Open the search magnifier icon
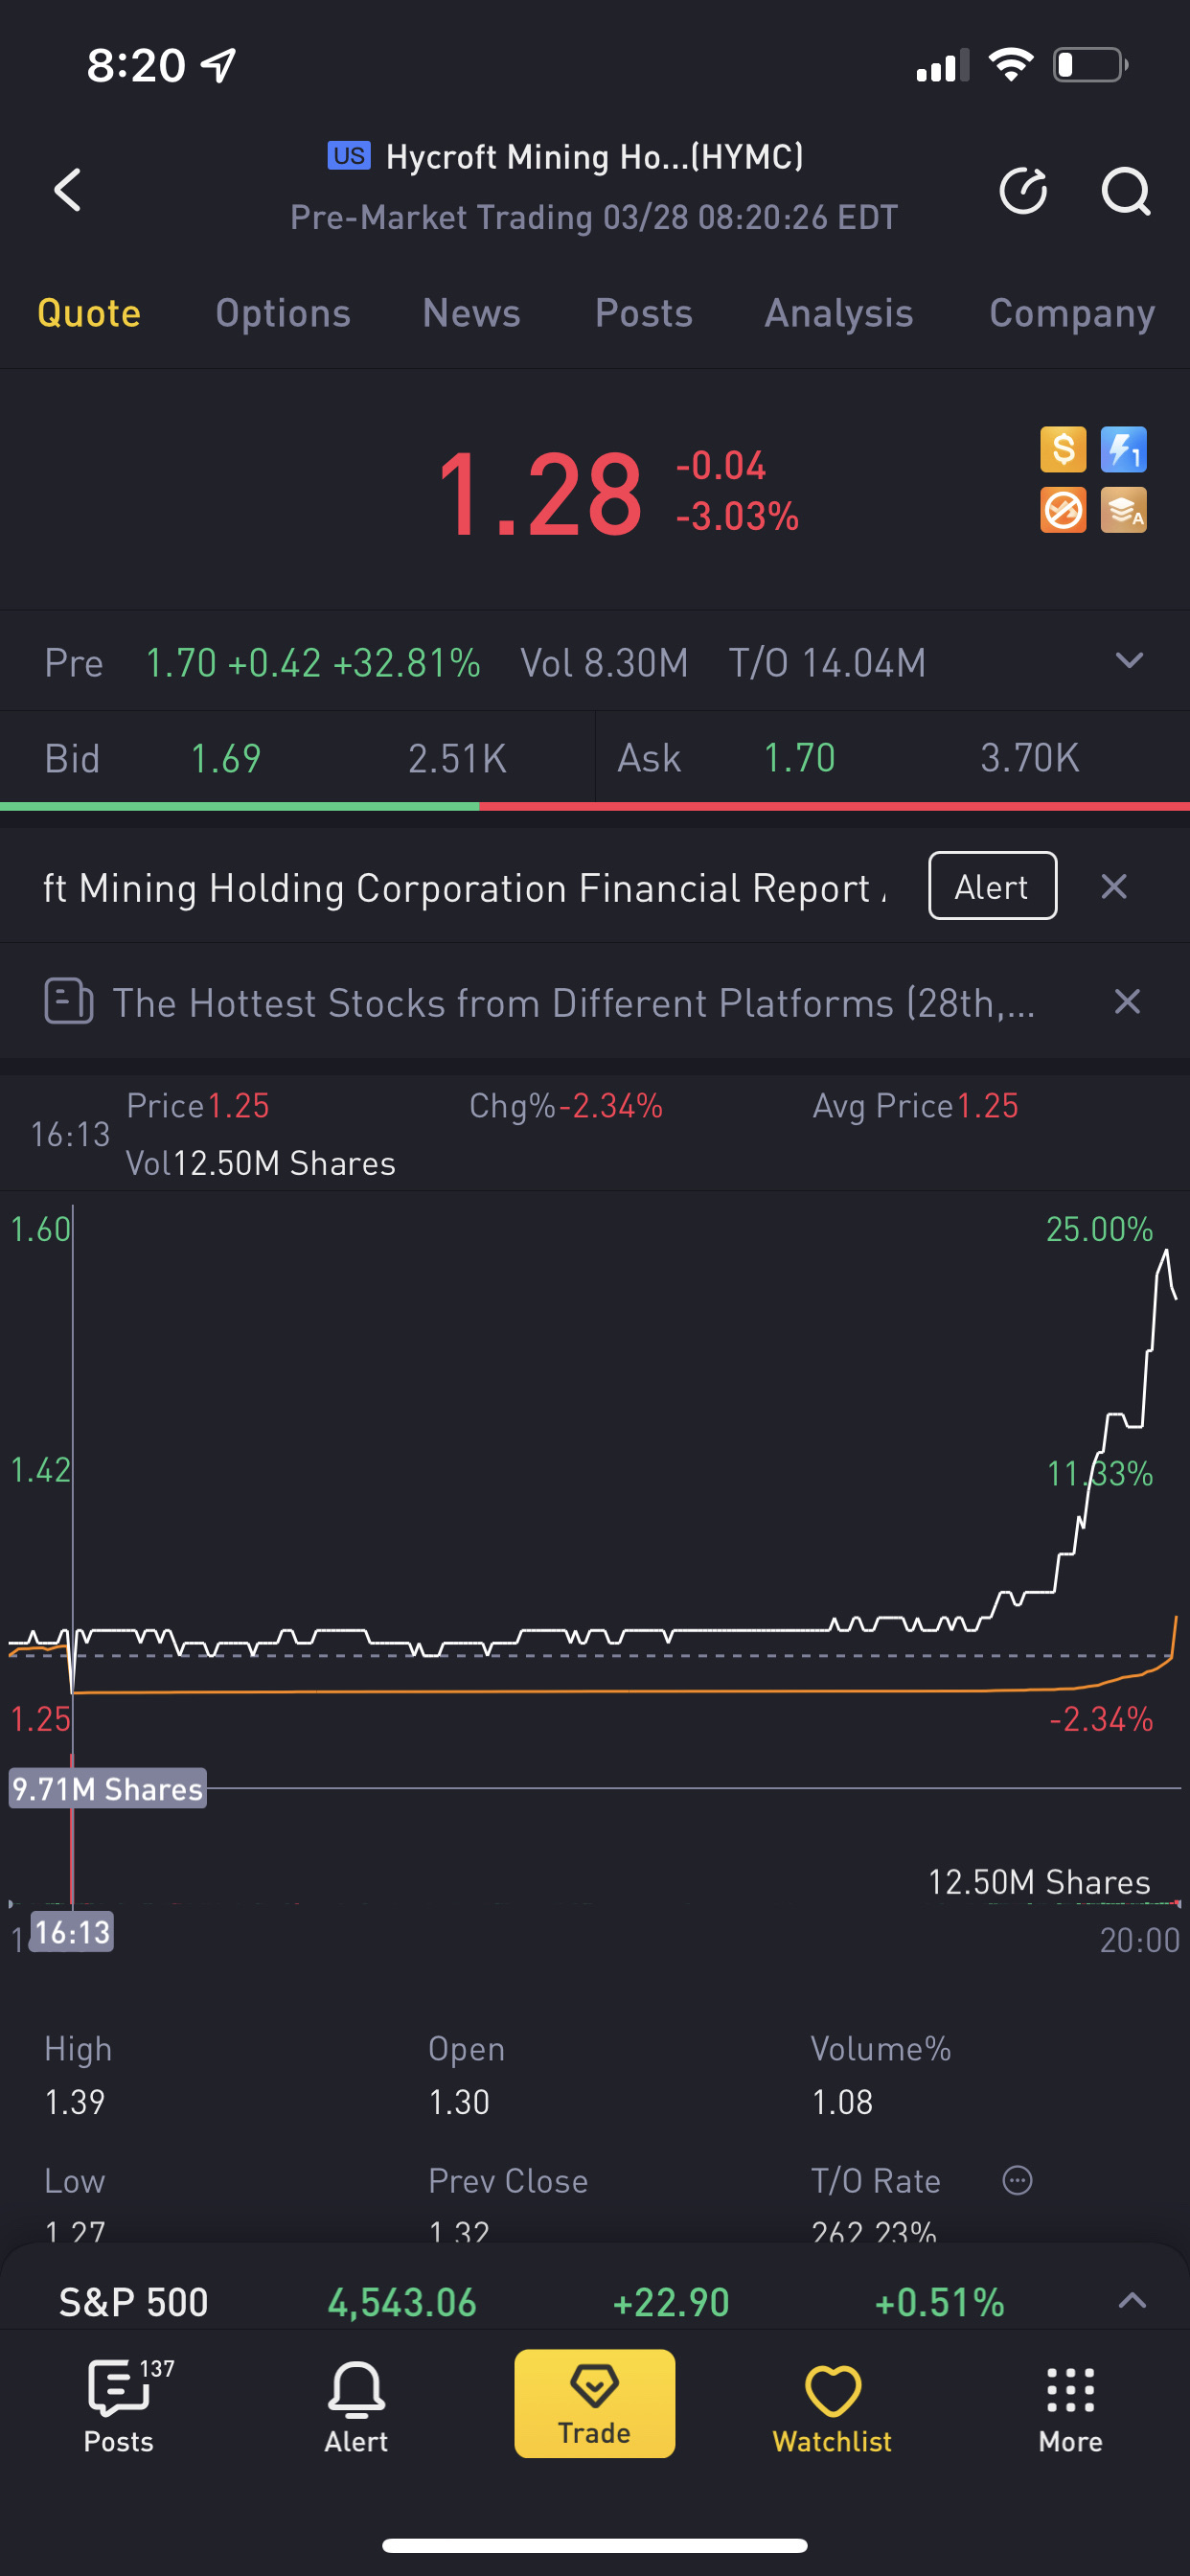The image size is (1190, 2576). pos(1126,190)
